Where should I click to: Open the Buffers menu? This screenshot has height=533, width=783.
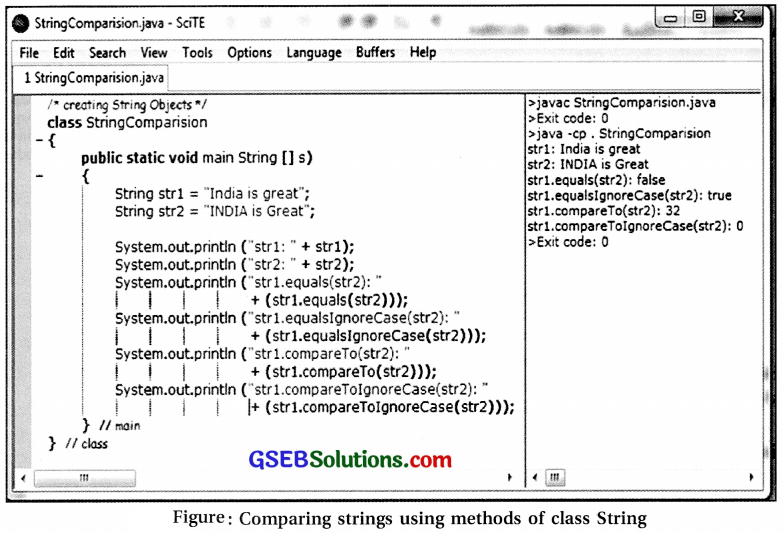coord(376,52)
